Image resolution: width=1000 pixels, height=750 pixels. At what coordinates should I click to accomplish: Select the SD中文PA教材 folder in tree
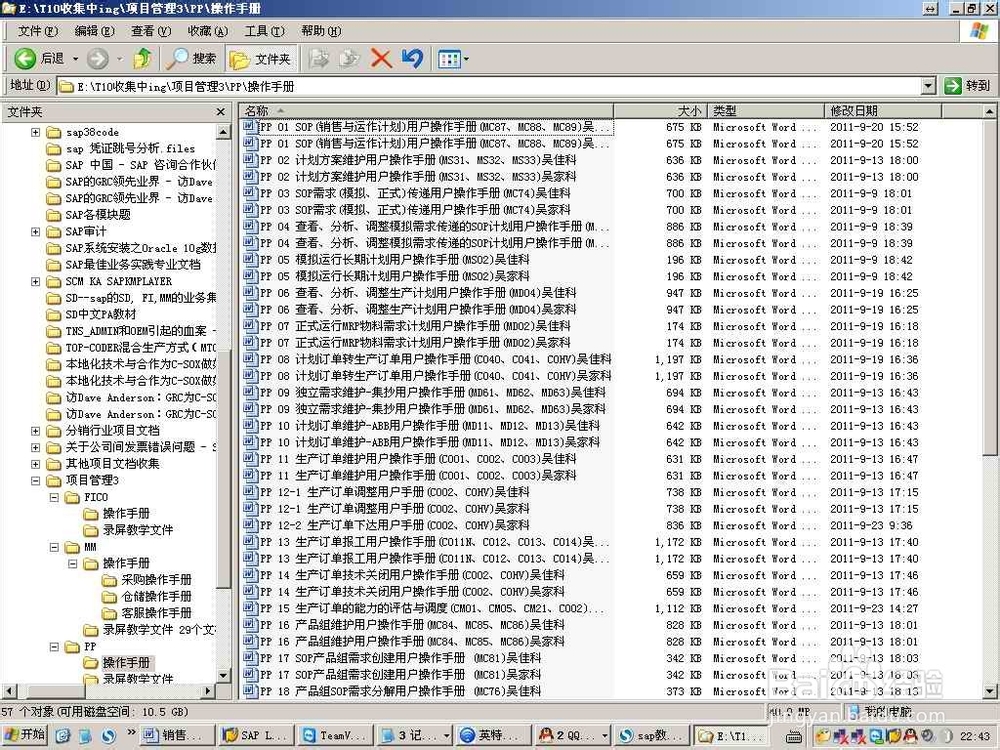tap(101, 314)
